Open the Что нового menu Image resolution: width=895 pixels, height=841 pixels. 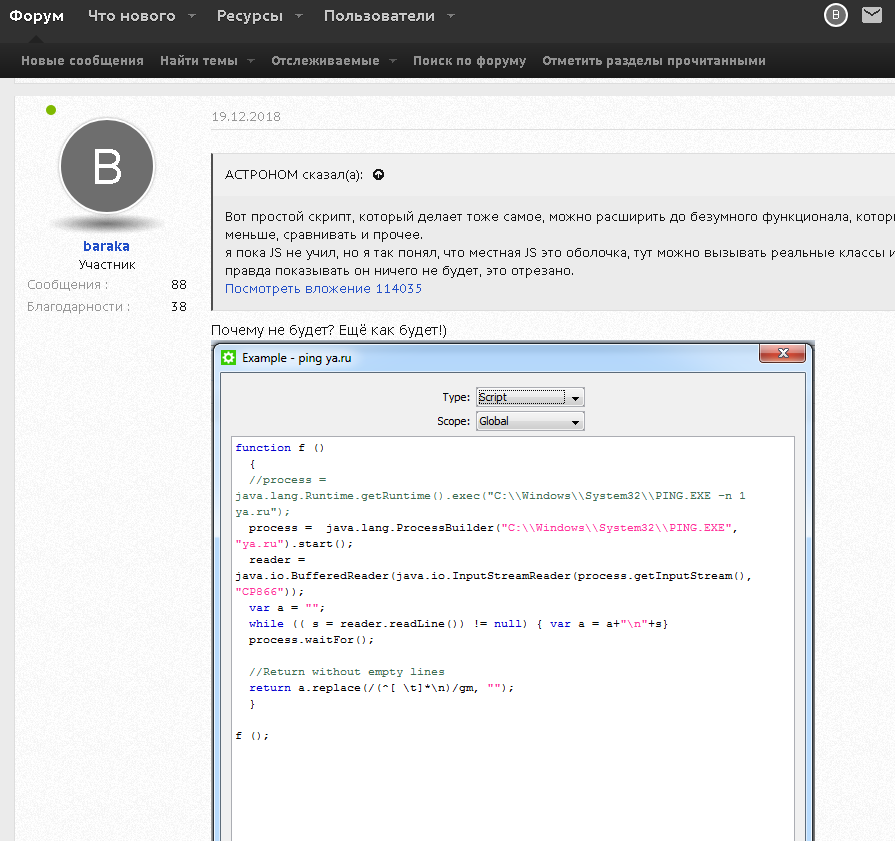132,16
